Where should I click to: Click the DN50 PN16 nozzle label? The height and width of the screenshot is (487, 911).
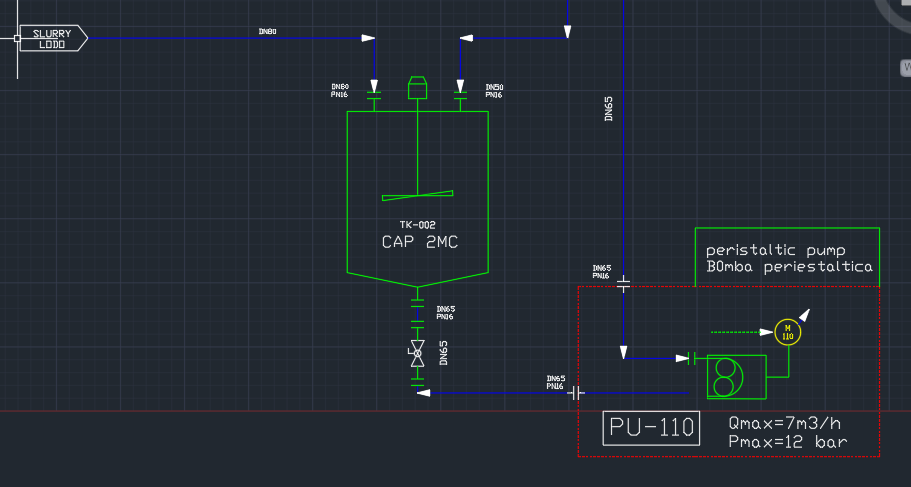tap(494, 91)
